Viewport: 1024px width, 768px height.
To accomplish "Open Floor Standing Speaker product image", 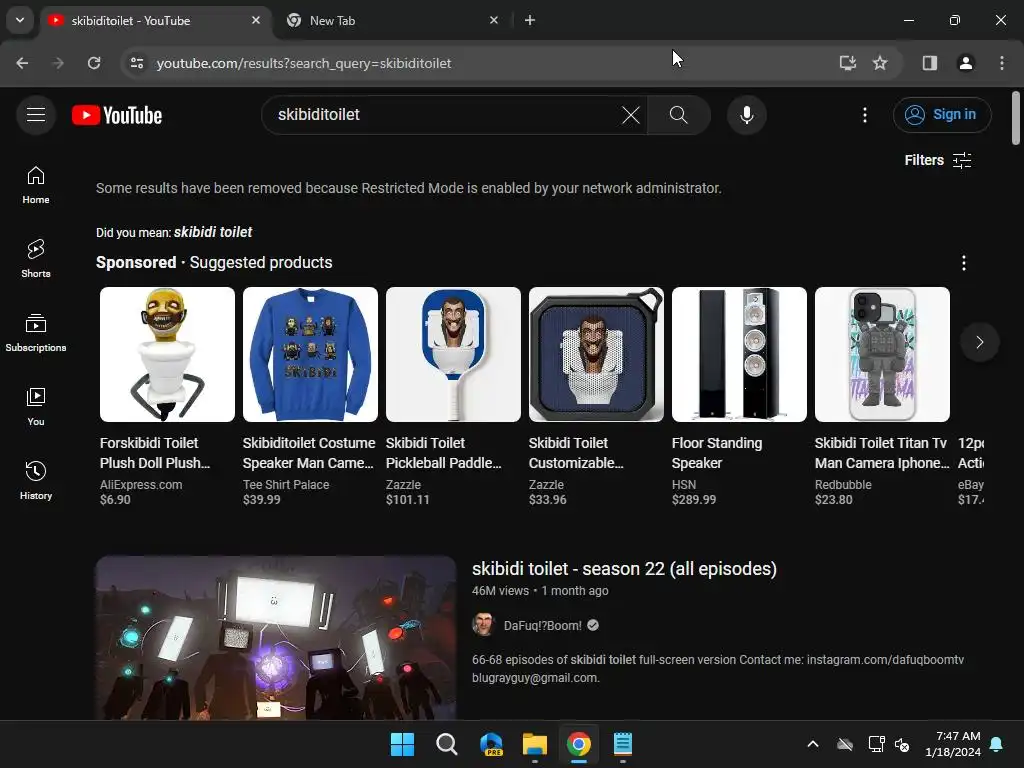I will pos(739,355).
